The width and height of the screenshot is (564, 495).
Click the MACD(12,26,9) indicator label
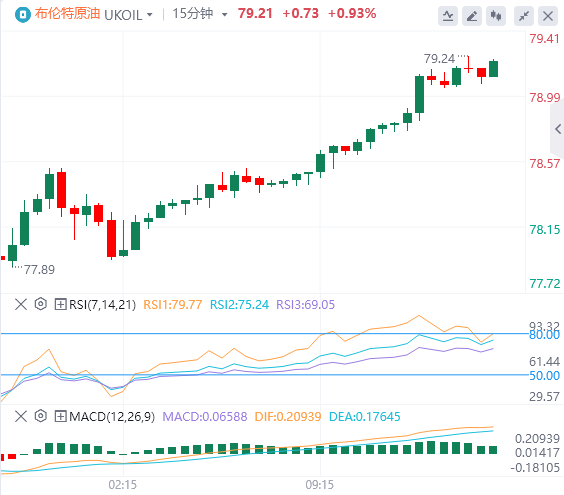(112, 417)
